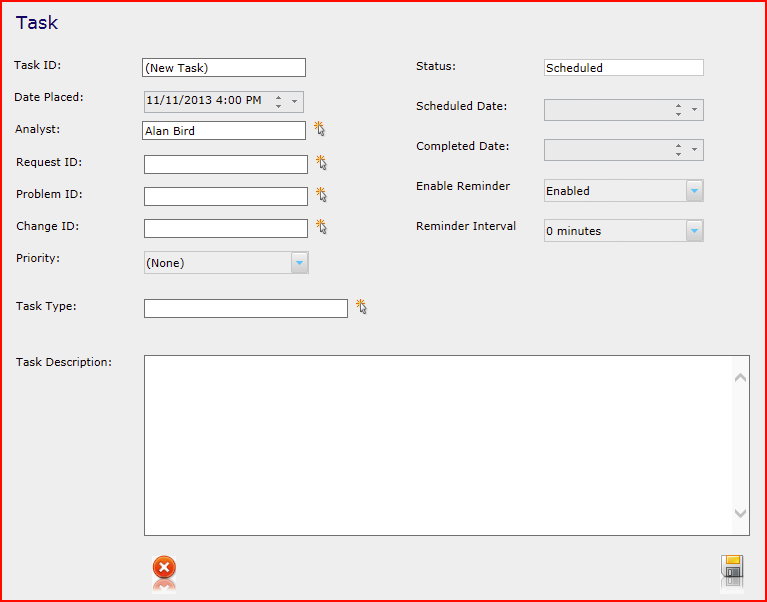
Task: Click the Reminder Interval label
Action: [466, 226]
